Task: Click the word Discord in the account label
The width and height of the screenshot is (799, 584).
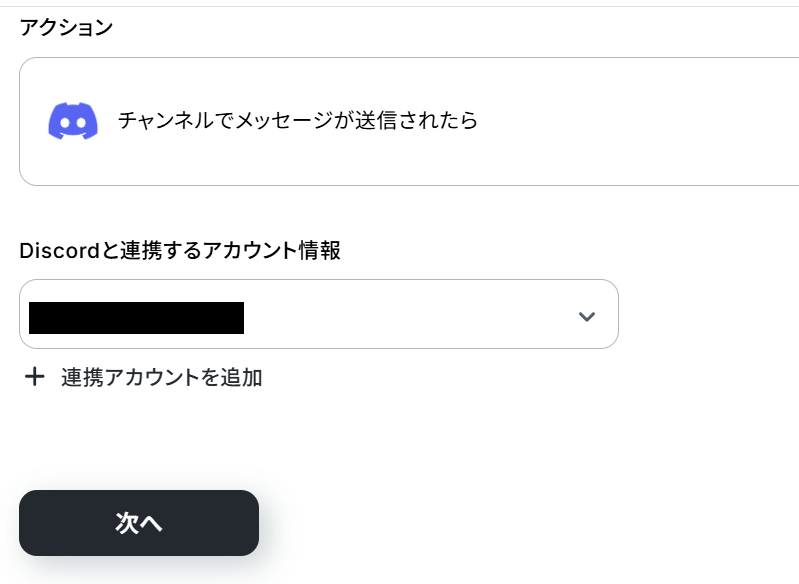Action: [x=59, y=251]
